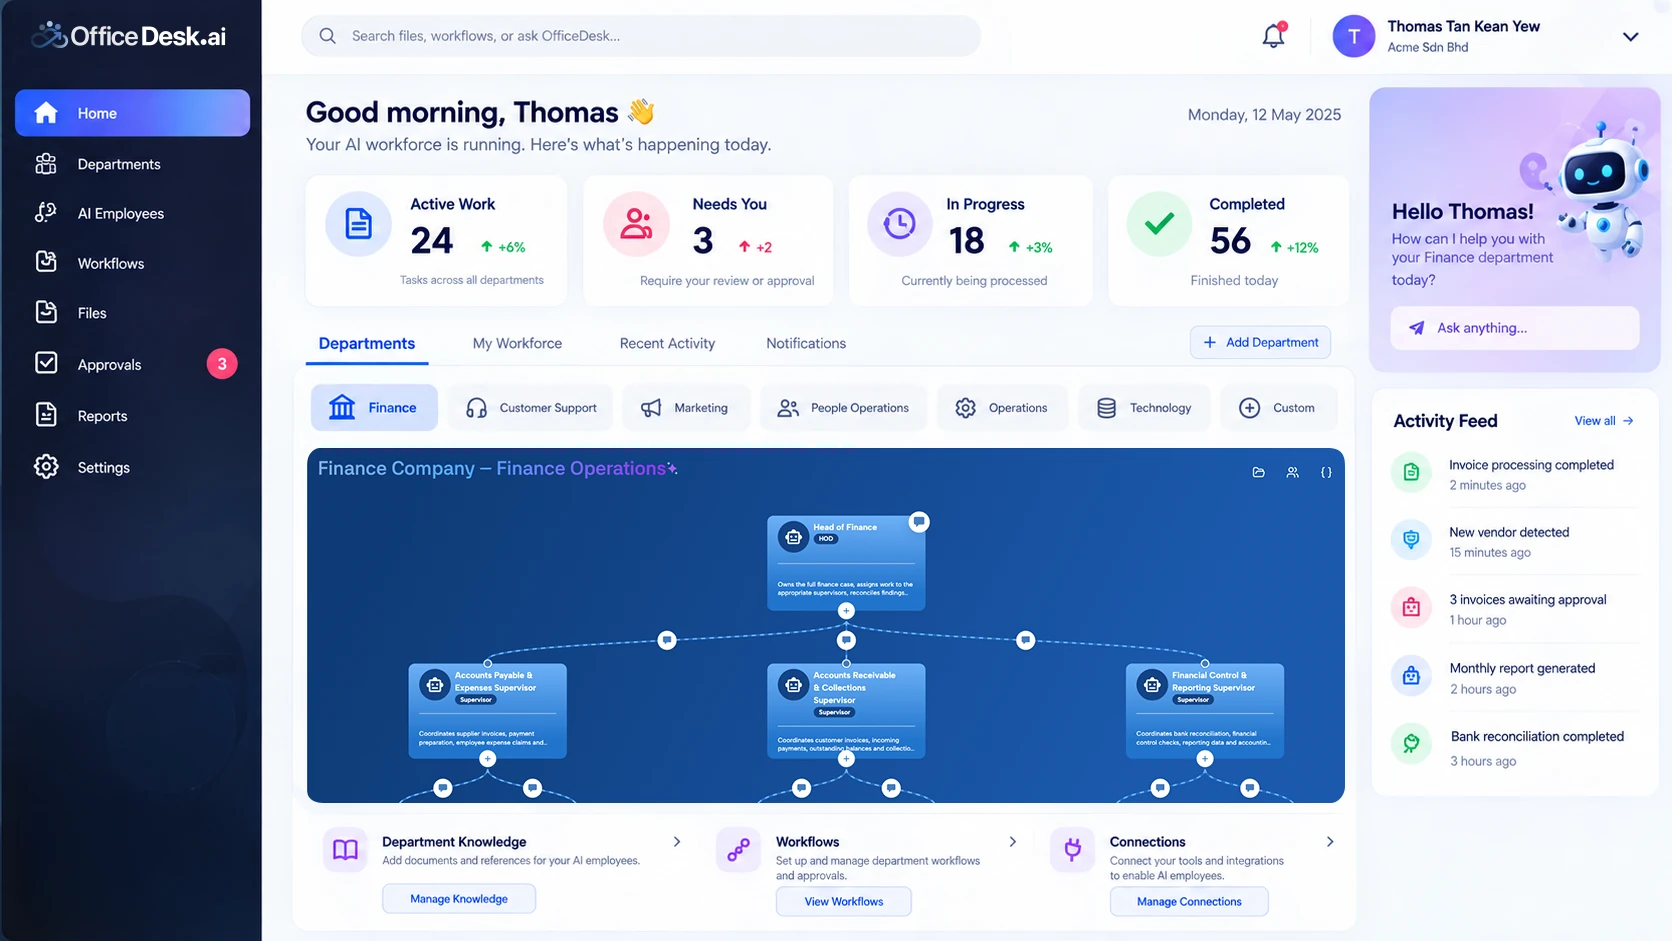The height and width of the screenshot is (941, 1672).
Task: Click the Active Work document icon
Action: point(358,224)
